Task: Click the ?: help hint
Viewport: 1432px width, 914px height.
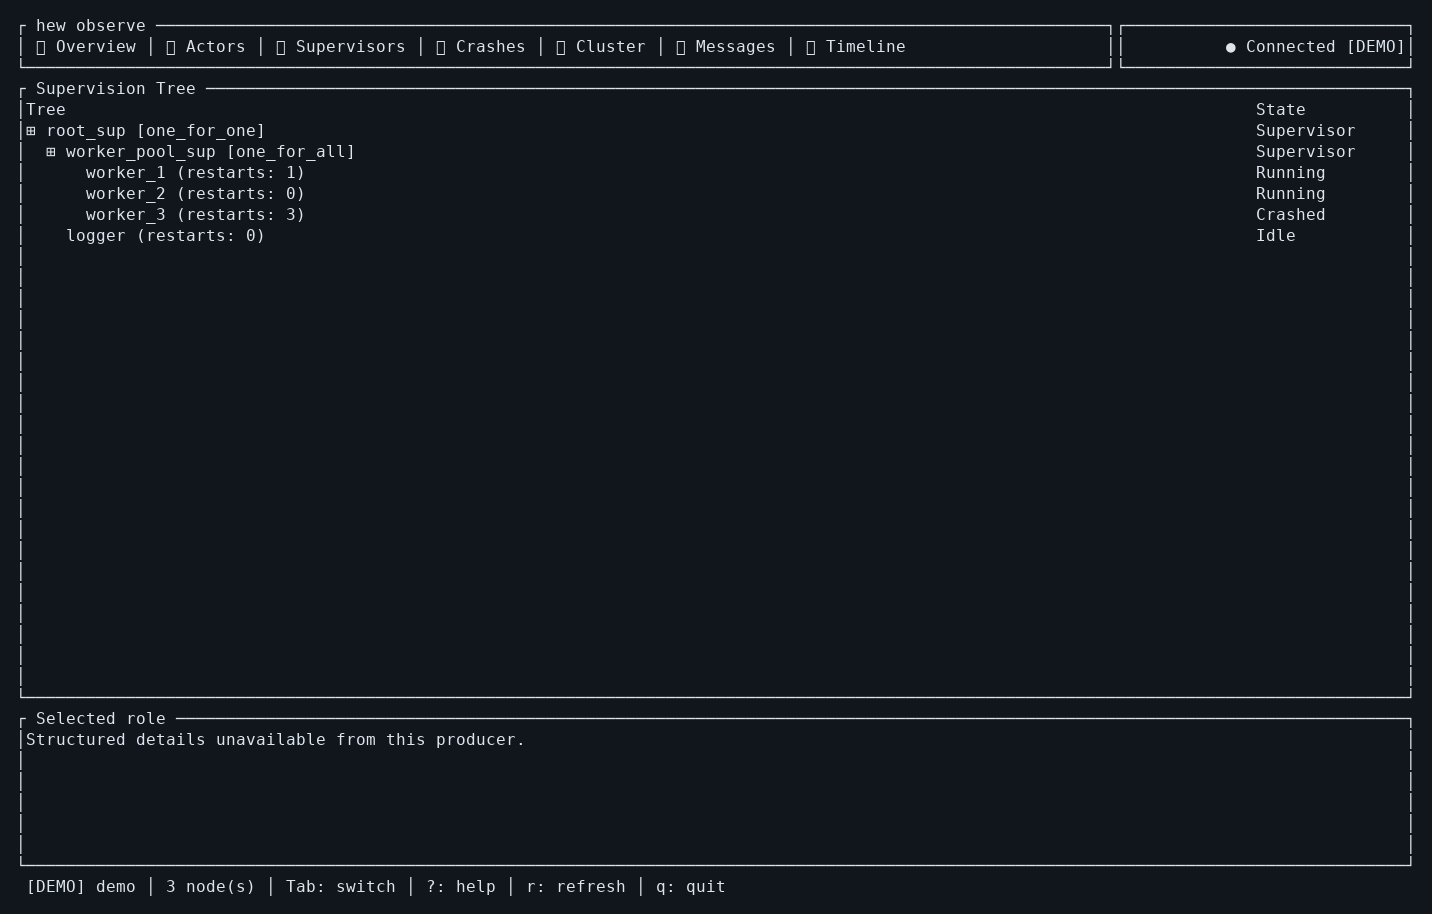Action: pyautogui.click(x=461, y=887)
